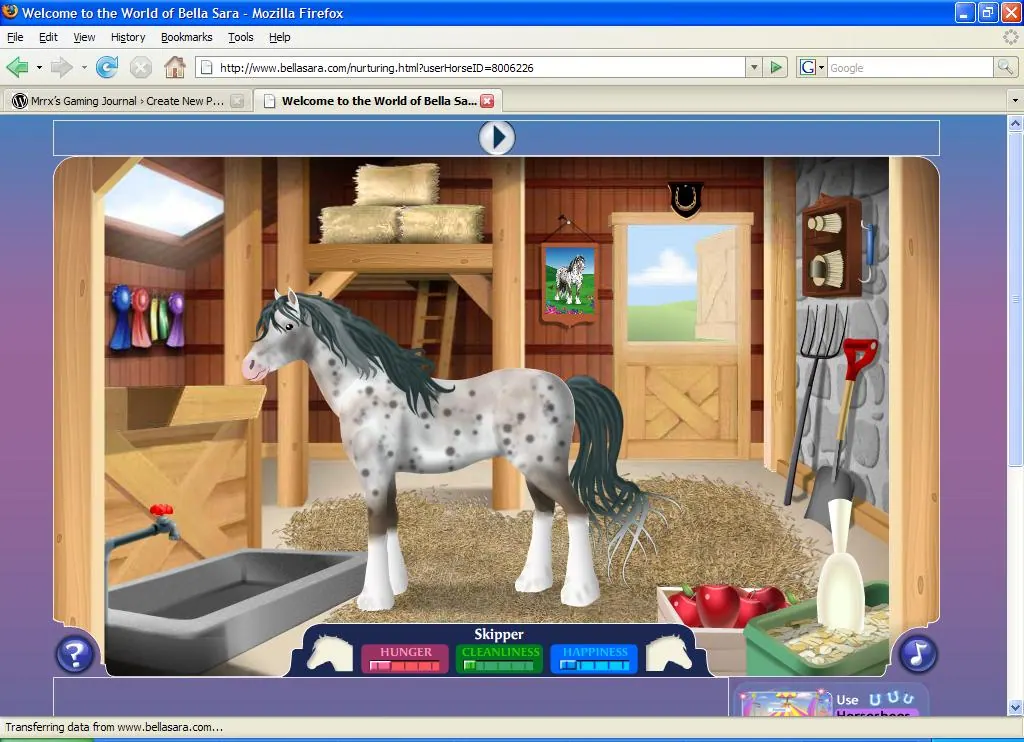Select the next horse head icon right of Happiness
Image resolution: width=1024 pixels, height=742 pixels.
(669, 653)
